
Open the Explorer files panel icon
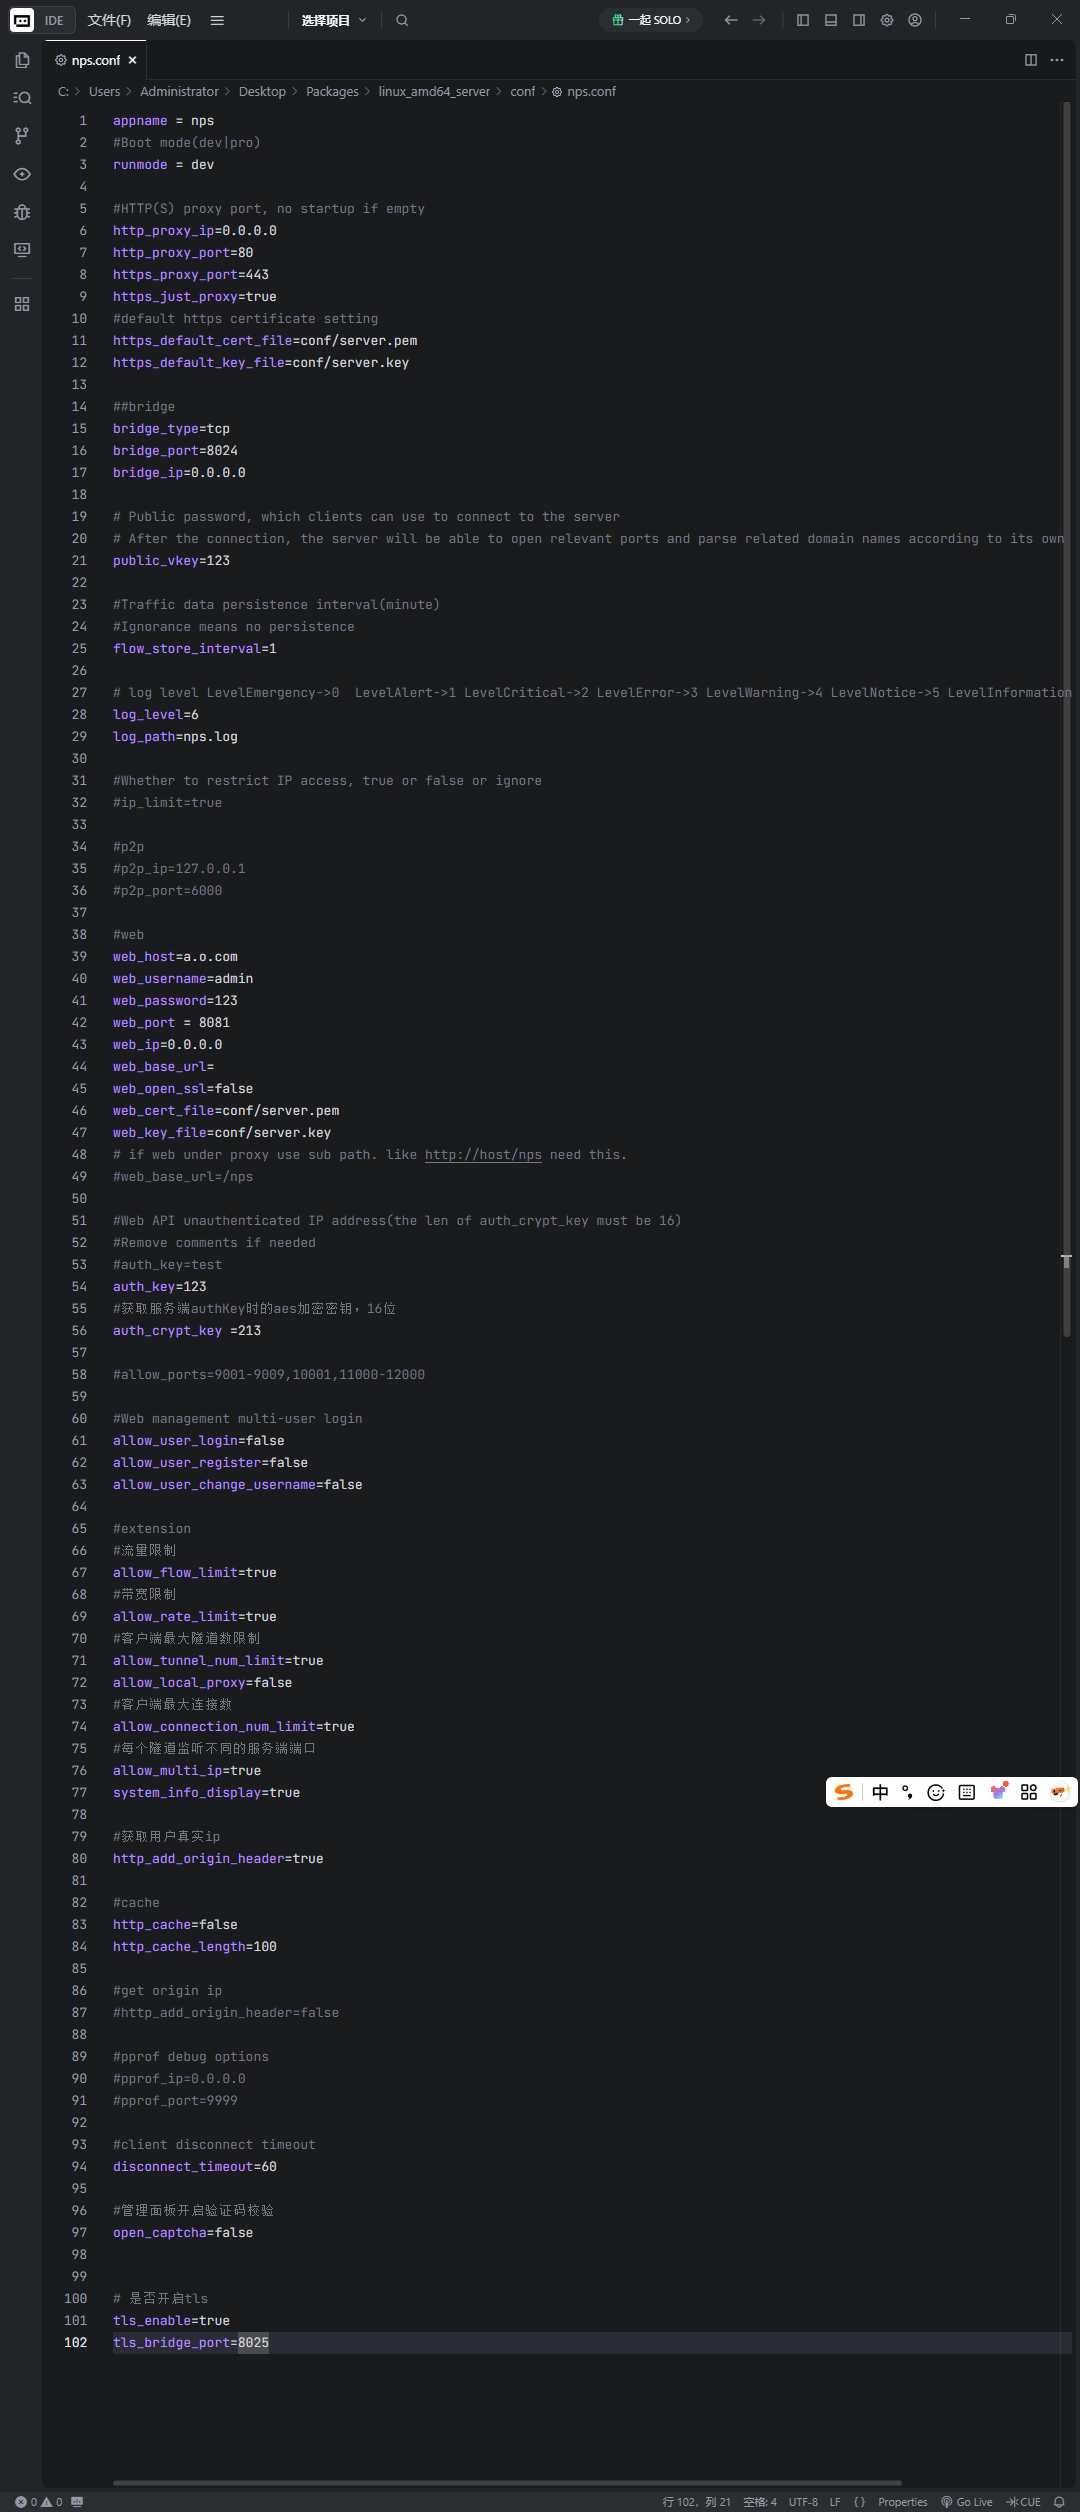coord(22,60)
